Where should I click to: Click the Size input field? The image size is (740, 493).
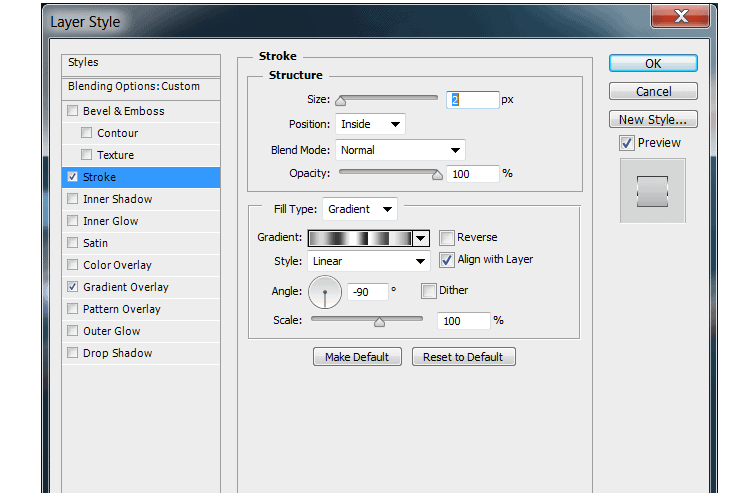click(x=473, y=100)
